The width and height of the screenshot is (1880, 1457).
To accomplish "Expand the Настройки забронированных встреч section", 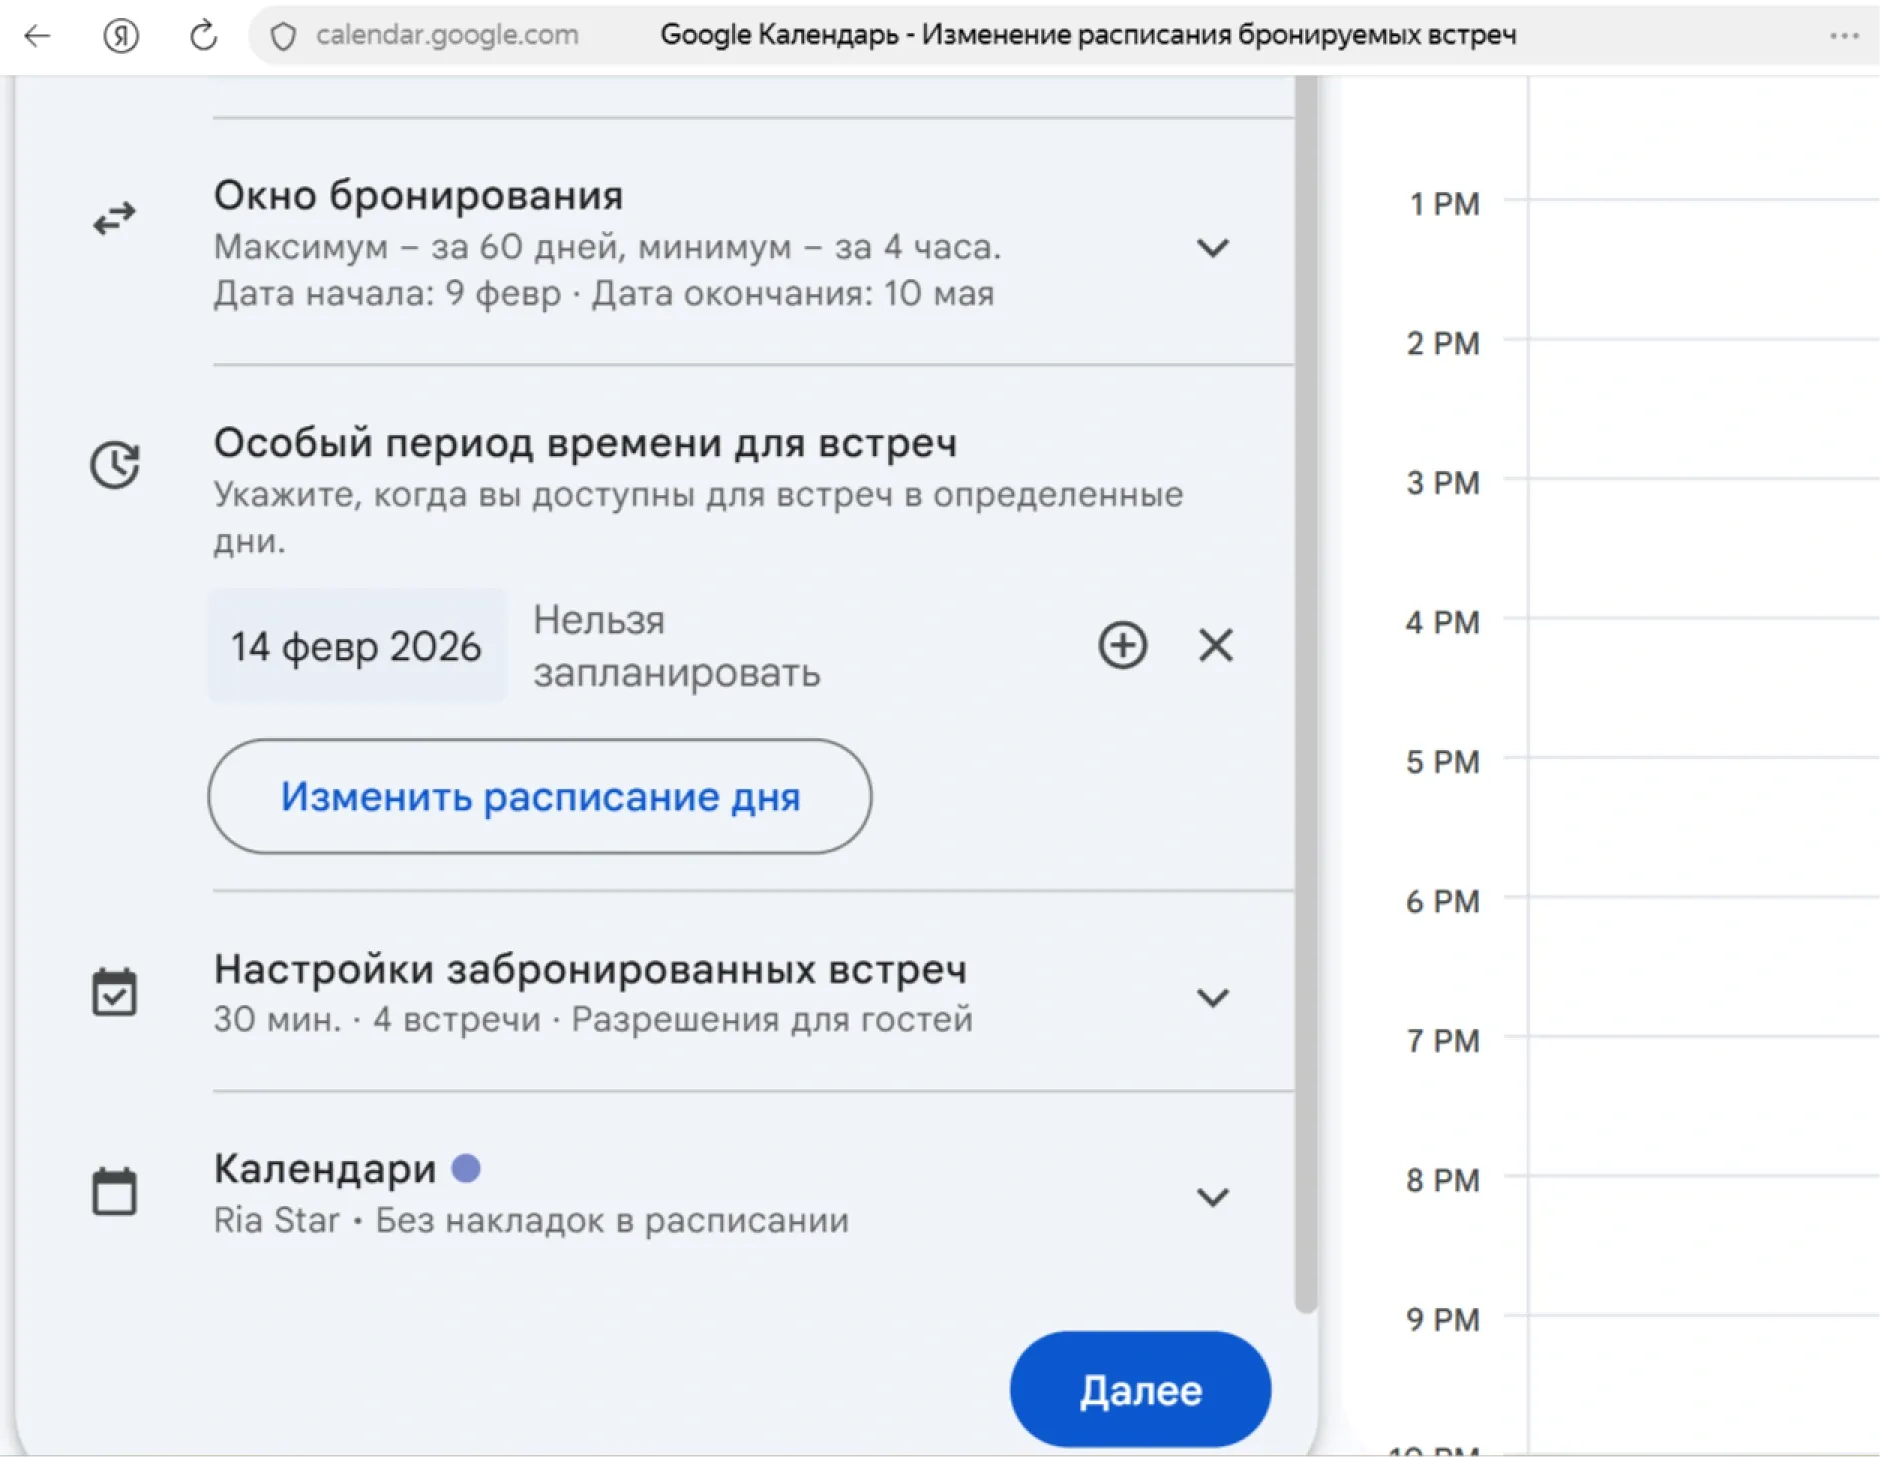I will click(x=1213, y=996).
